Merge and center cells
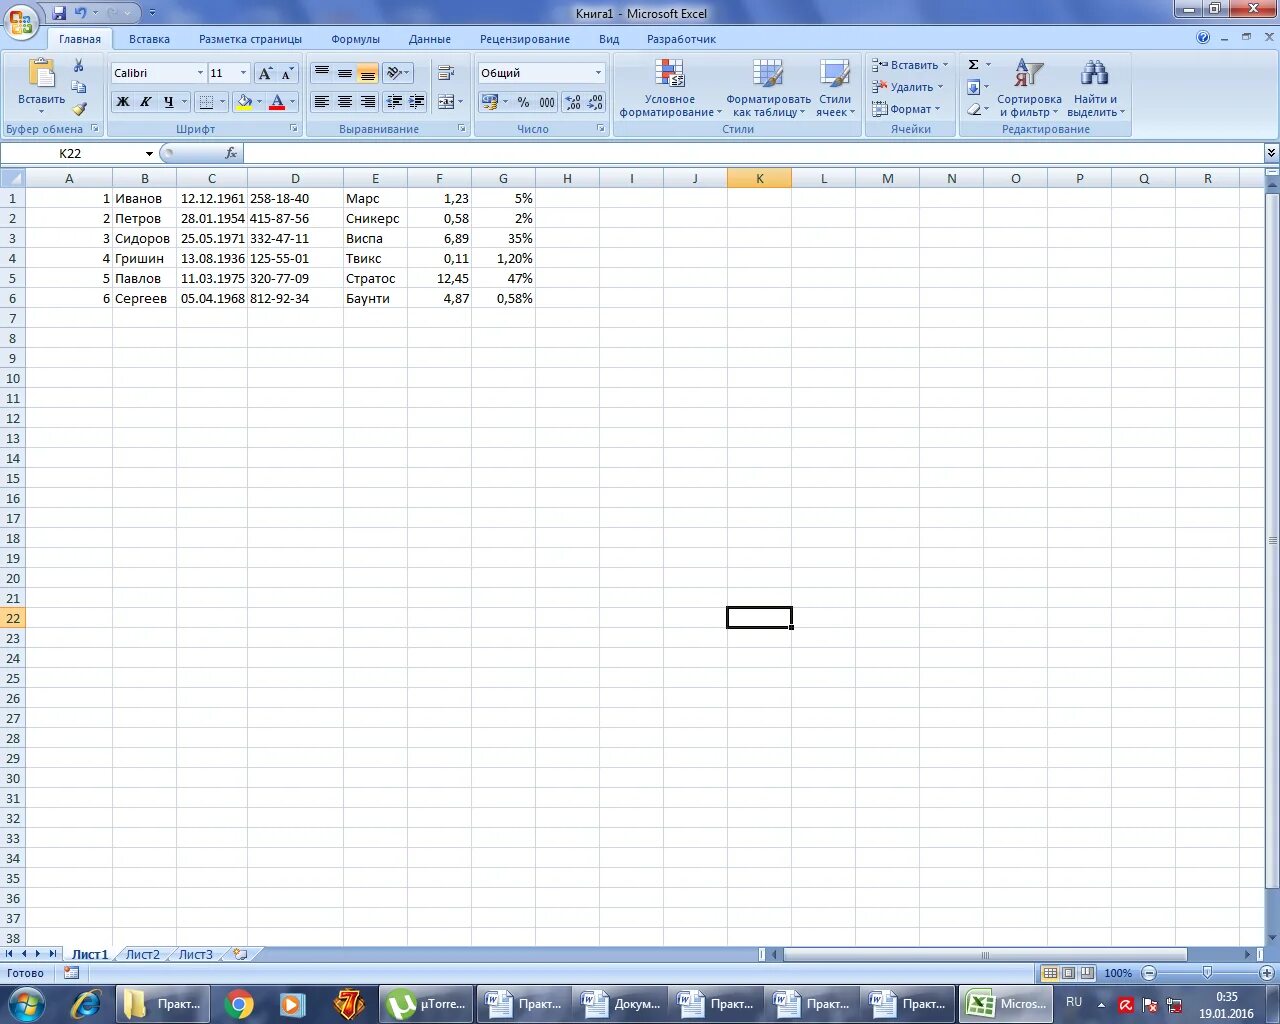 [x=446, y=102]
